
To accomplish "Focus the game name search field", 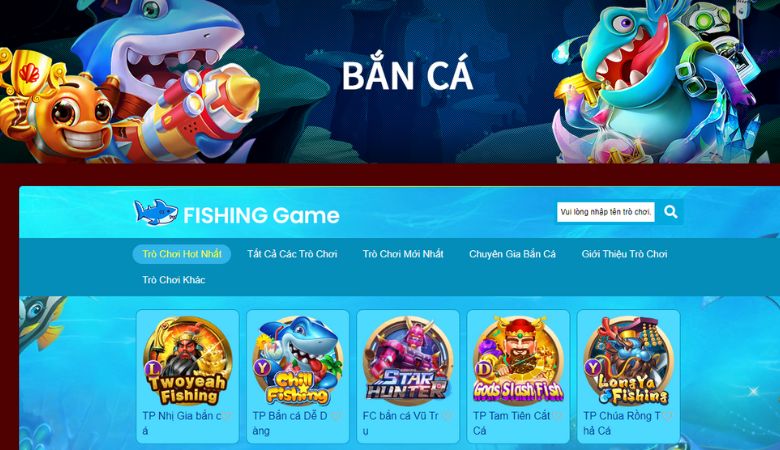I will coord(606,212).
